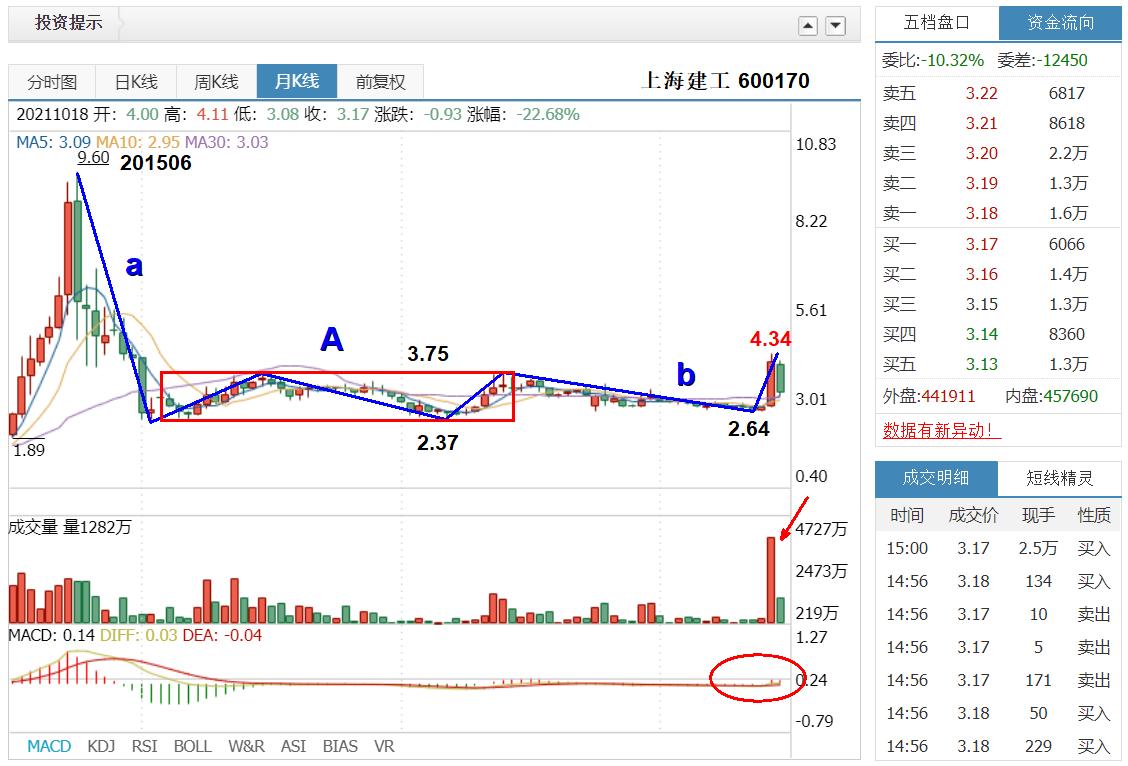Click the up arrow in 投资提示 bar
This screenshot has height=766, width=1128.
(808, 27)
